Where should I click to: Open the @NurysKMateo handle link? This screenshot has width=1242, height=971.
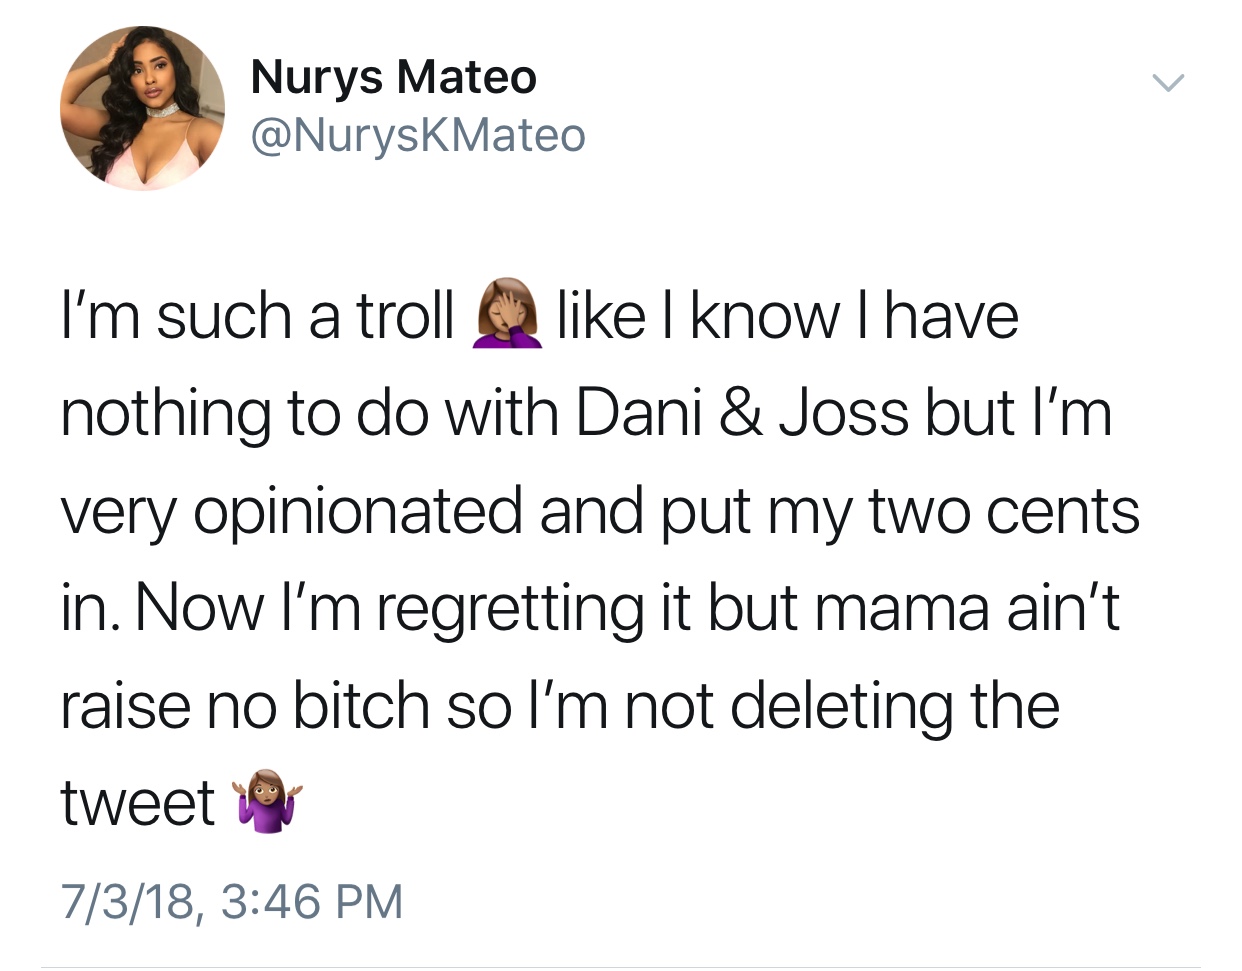(418, 135)
